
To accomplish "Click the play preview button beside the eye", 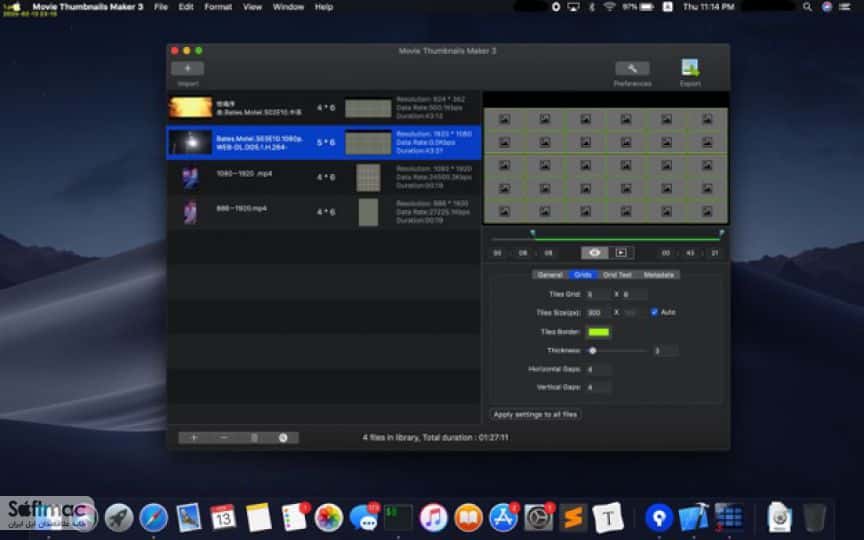I will [621, 252].
